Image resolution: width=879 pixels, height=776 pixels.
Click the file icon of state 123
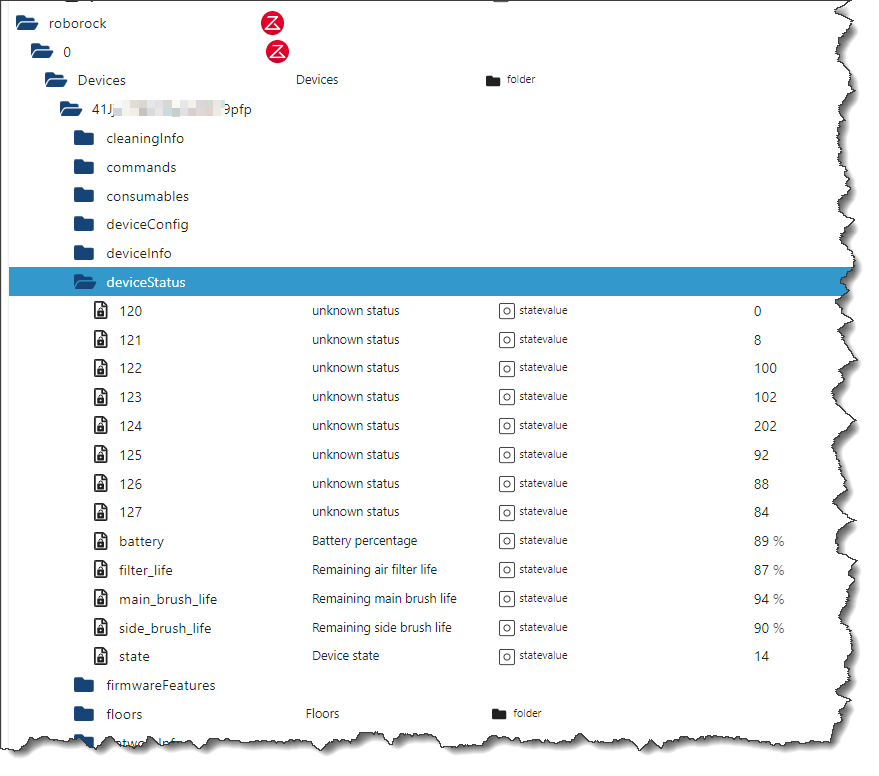100,396
